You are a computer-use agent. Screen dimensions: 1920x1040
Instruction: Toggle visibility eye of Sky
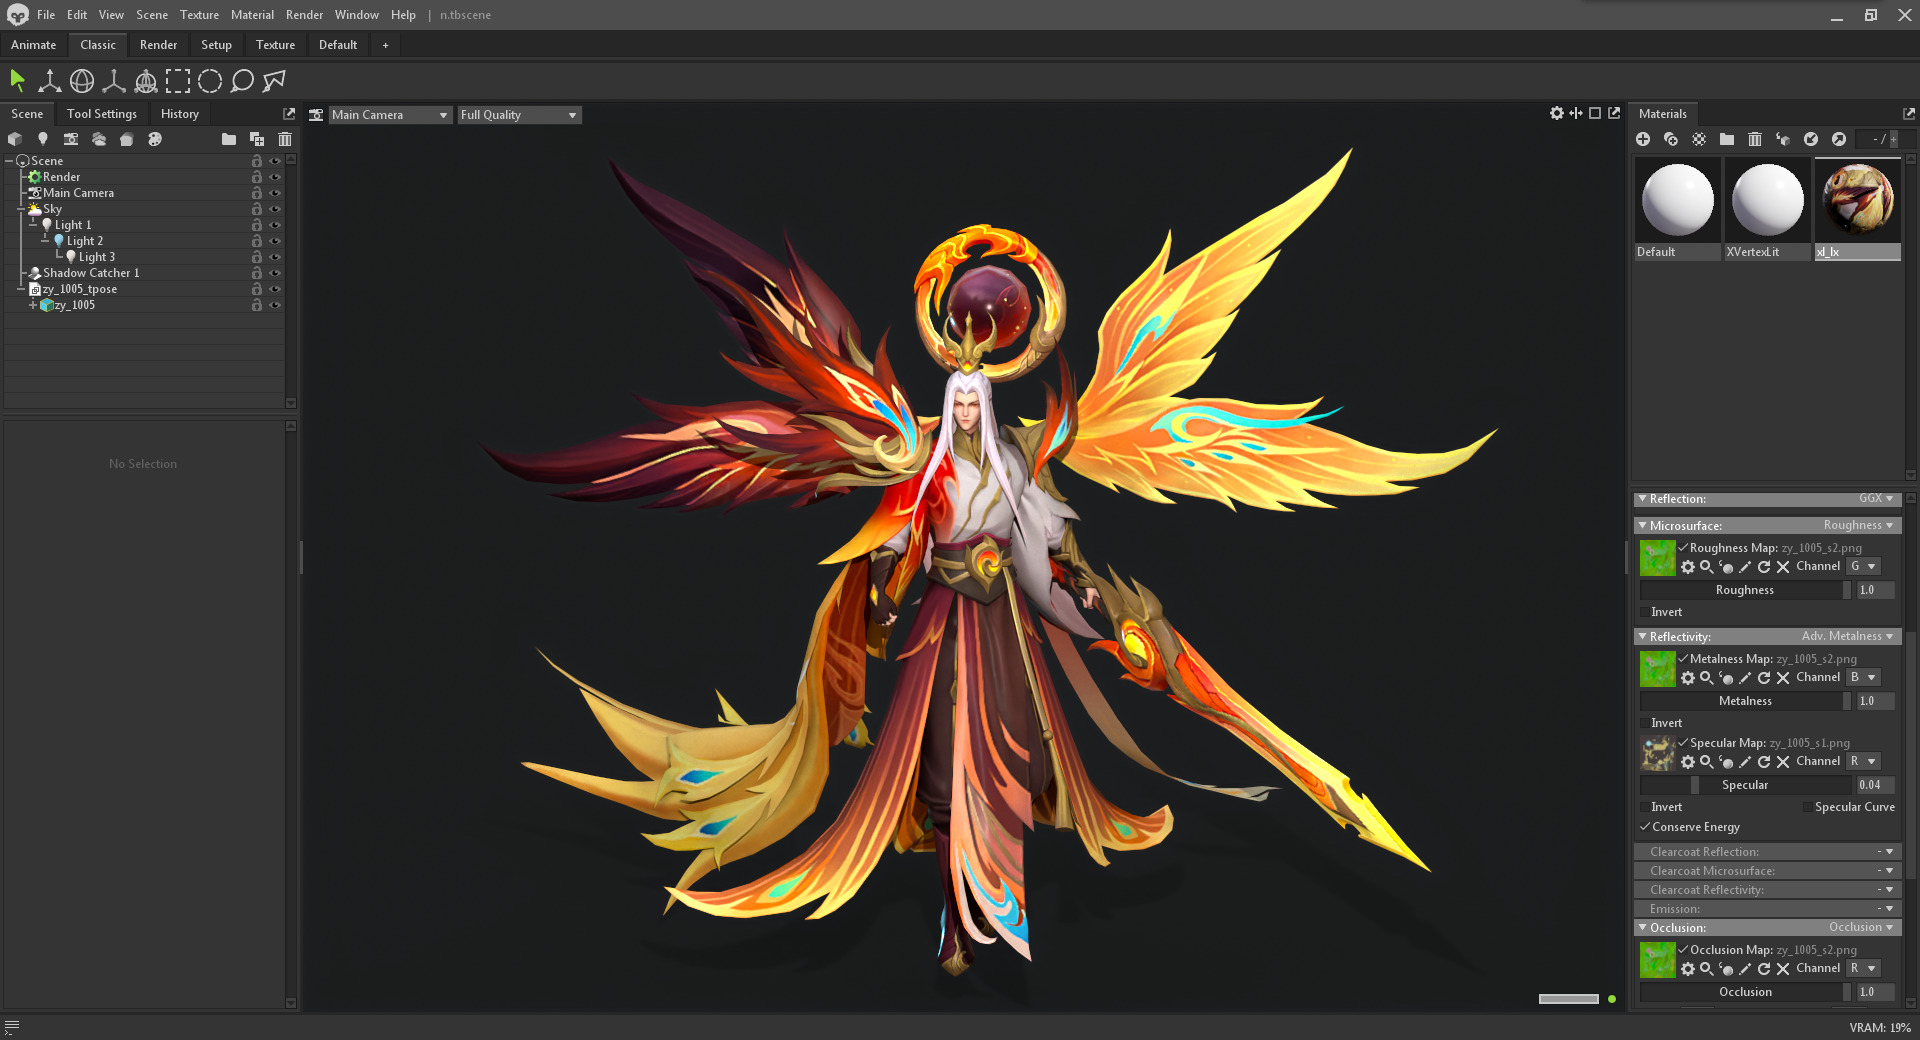pyautogui.click(x=275, y=209)
